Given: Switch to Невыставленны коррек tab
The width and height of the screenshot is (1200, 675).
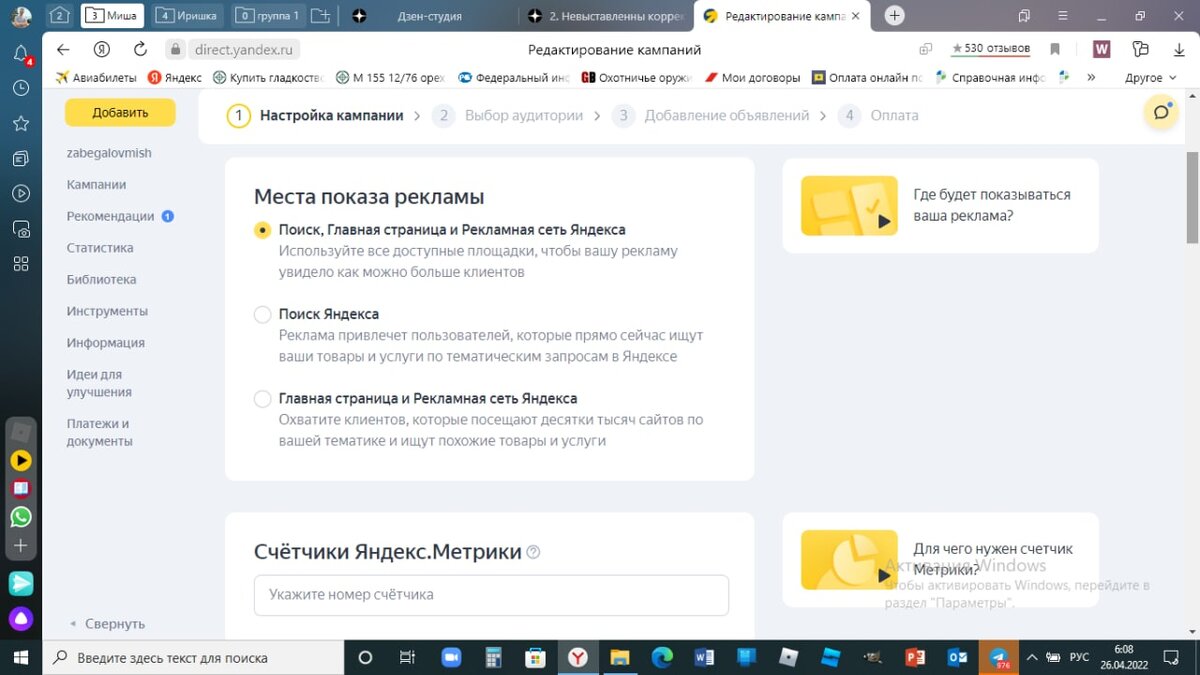Looking at the screenshot, I should 608,16.
